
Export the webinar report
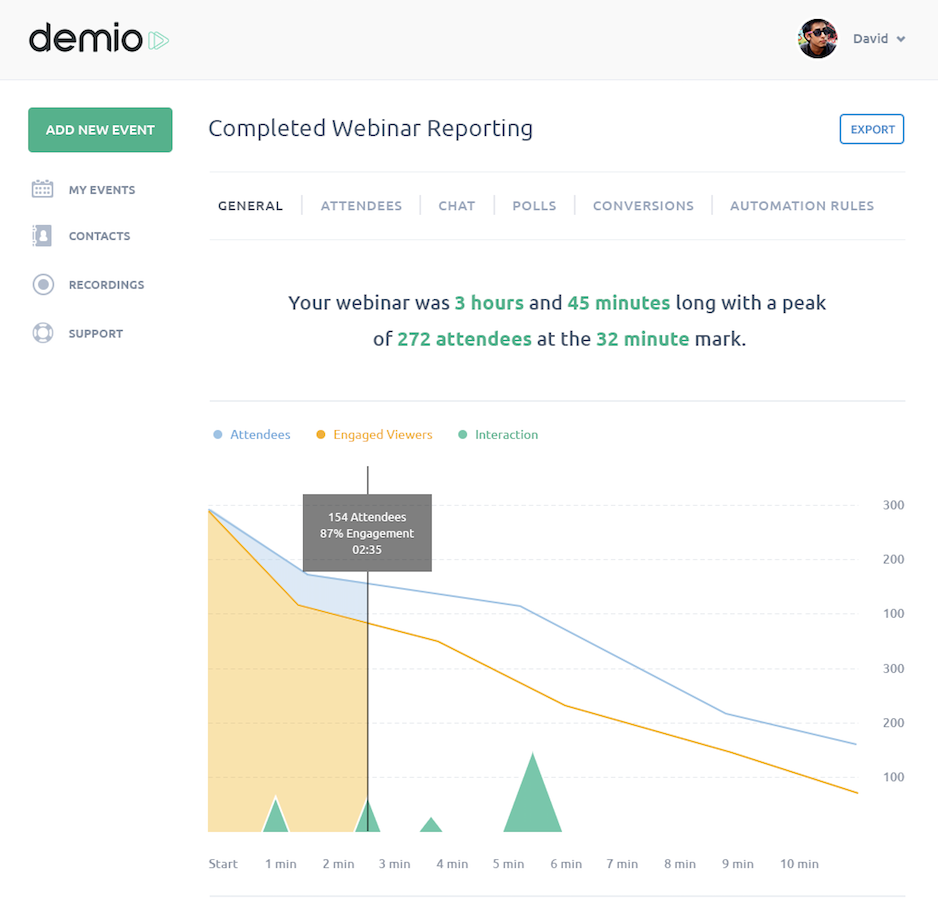[872, 129]
